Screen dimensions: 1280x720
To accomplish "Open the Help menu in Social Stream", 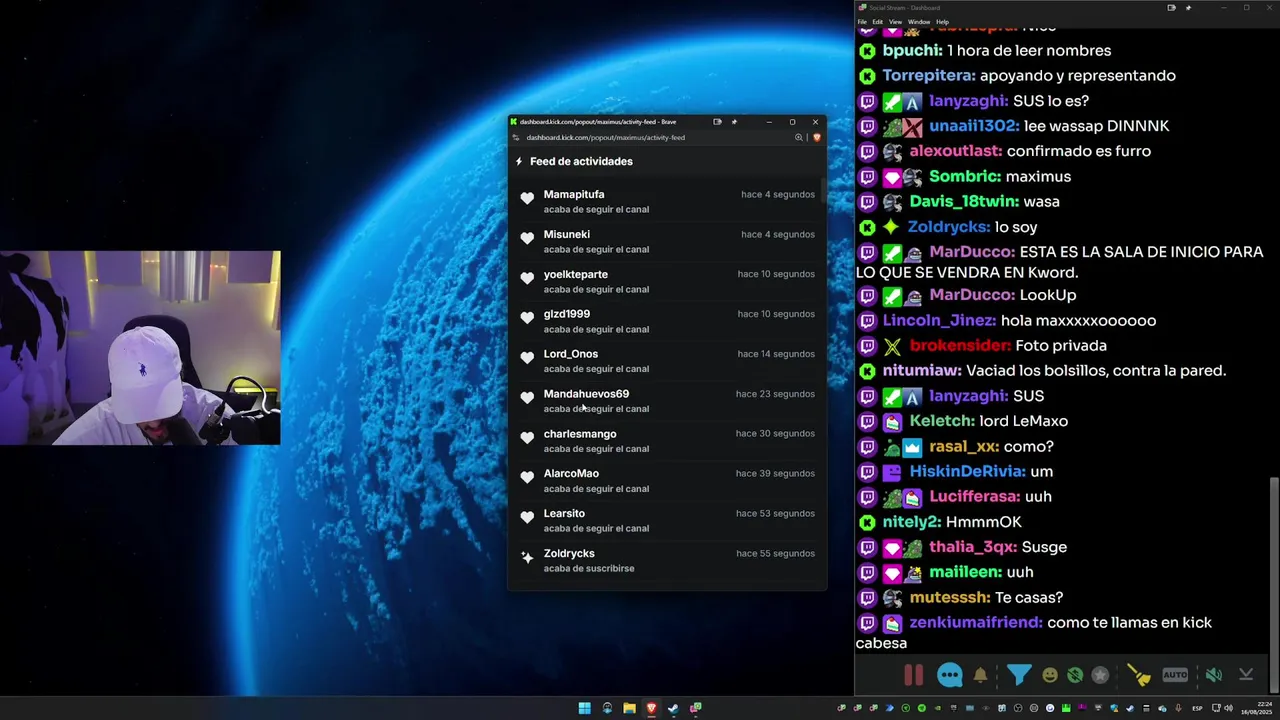I will 942,22.
